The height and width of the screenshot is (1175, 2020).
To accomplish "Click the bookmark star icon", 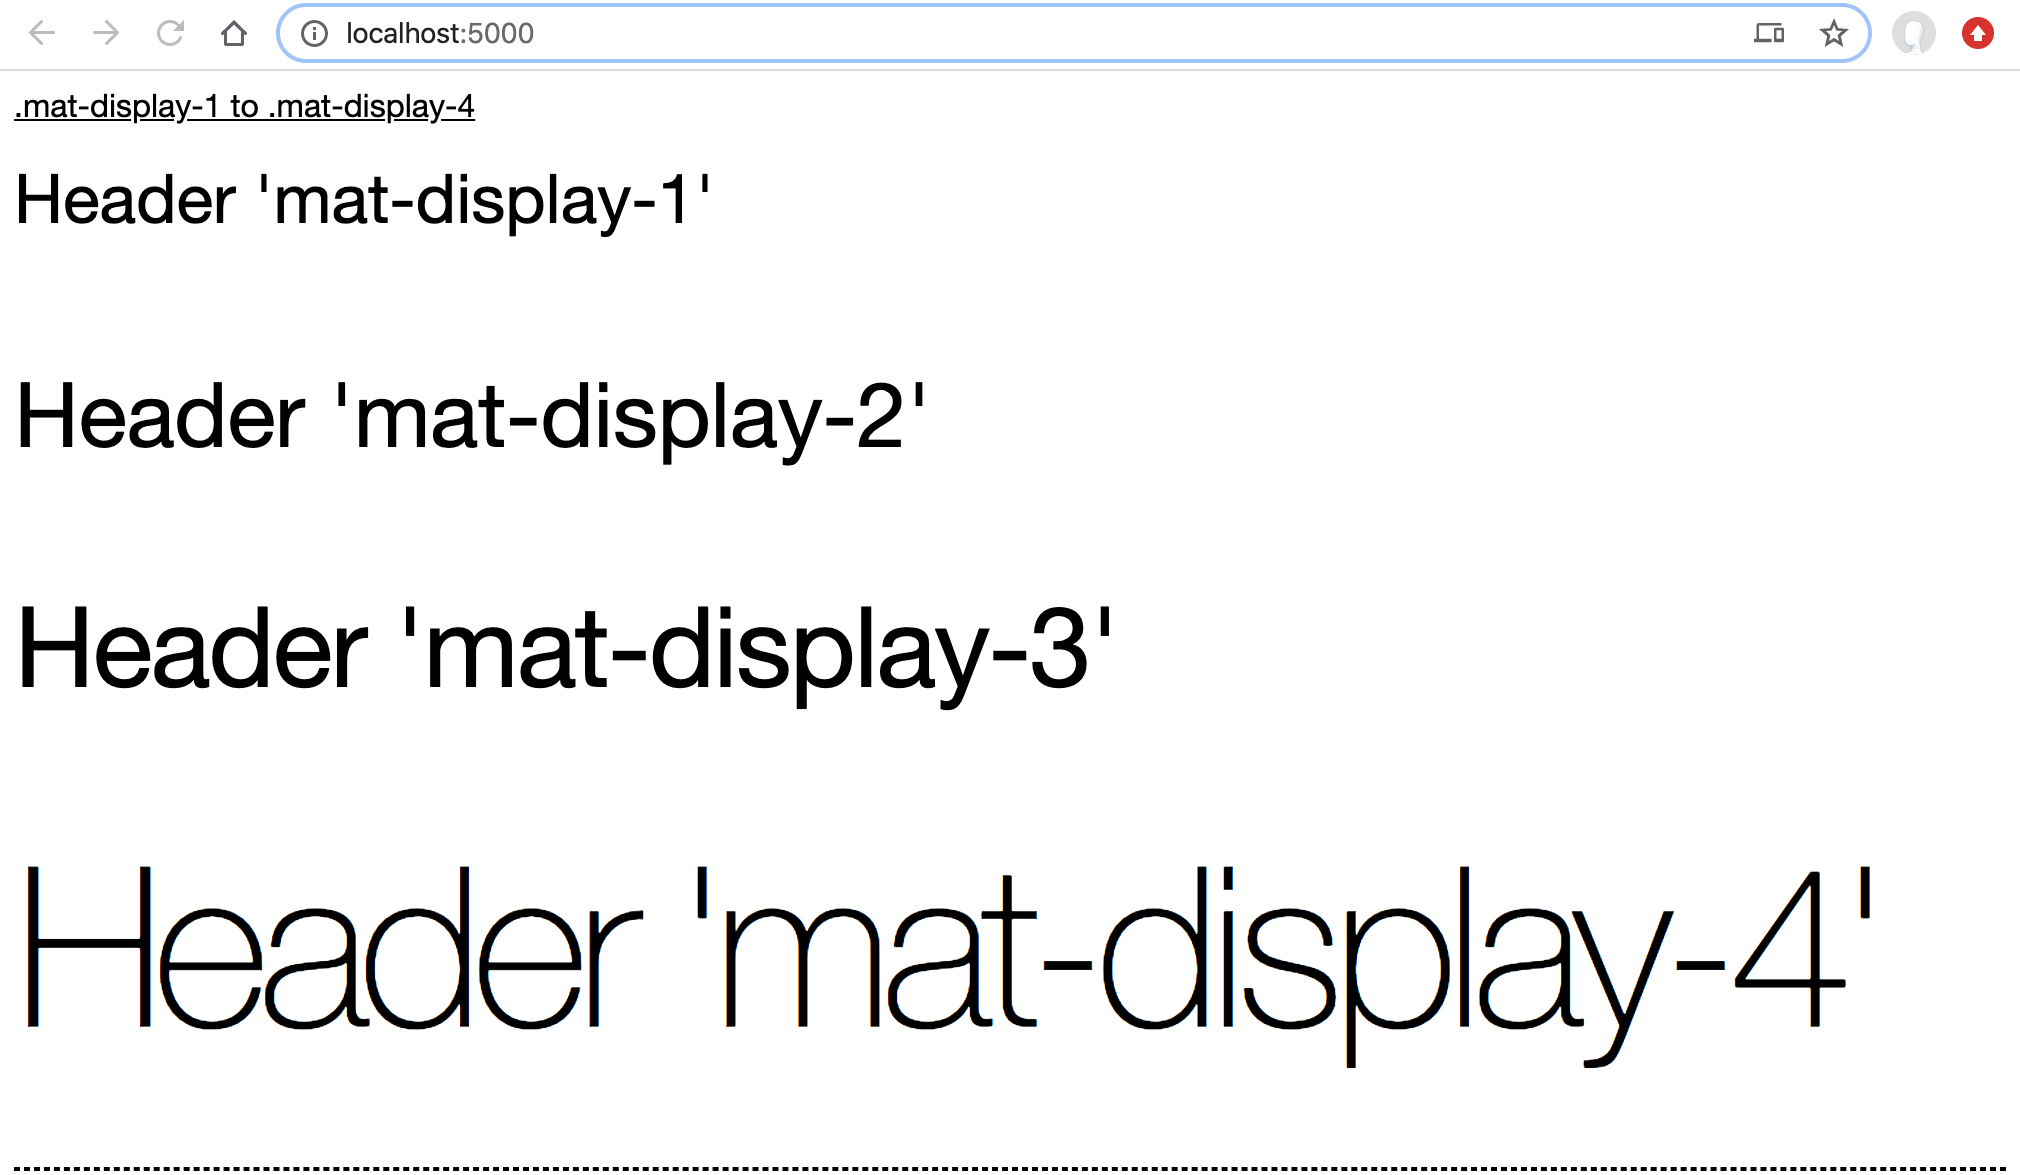I will pos(1833,32).
